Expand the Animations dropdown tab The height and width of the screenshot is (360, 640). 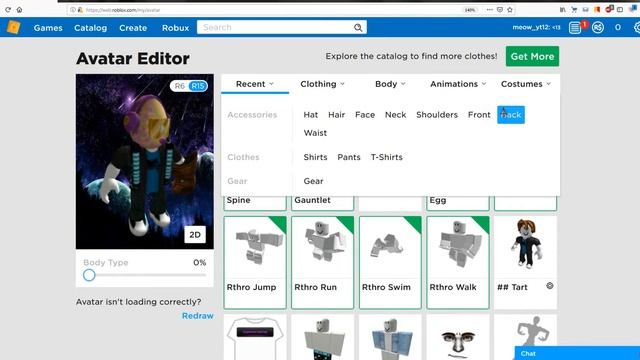(x=458, y=84)
